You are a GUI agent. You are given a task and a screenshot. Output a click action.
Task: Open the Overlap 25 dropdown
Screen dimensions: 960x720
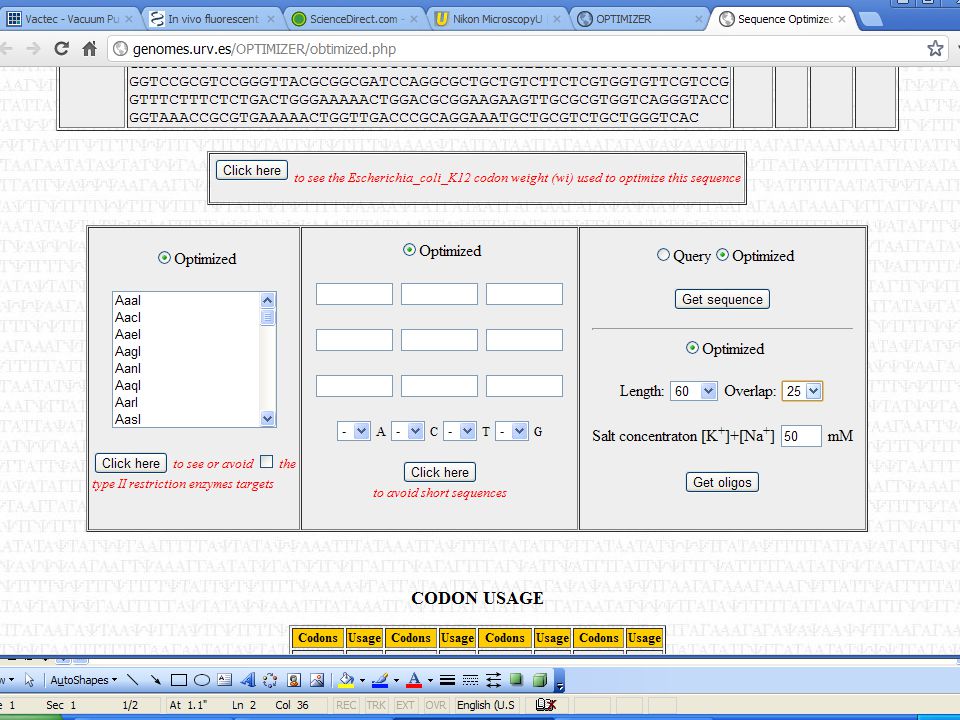pos(803,391)
